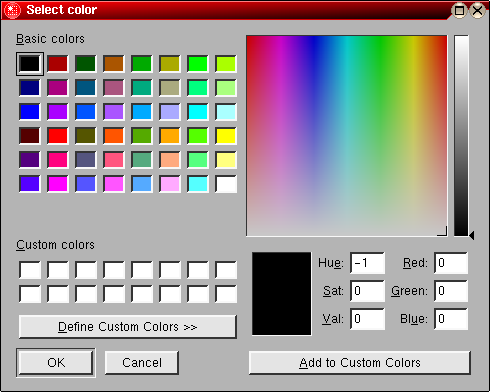Choose the bright cyan basic color swatch
This screenshot has width=490, height=392.
tap(198, 111)
